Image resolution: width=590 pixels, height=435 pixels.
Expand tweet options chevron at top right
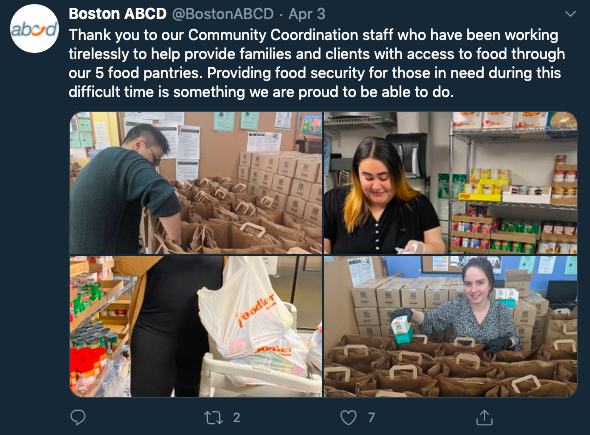pyautogui.click(x=570, y=14)
